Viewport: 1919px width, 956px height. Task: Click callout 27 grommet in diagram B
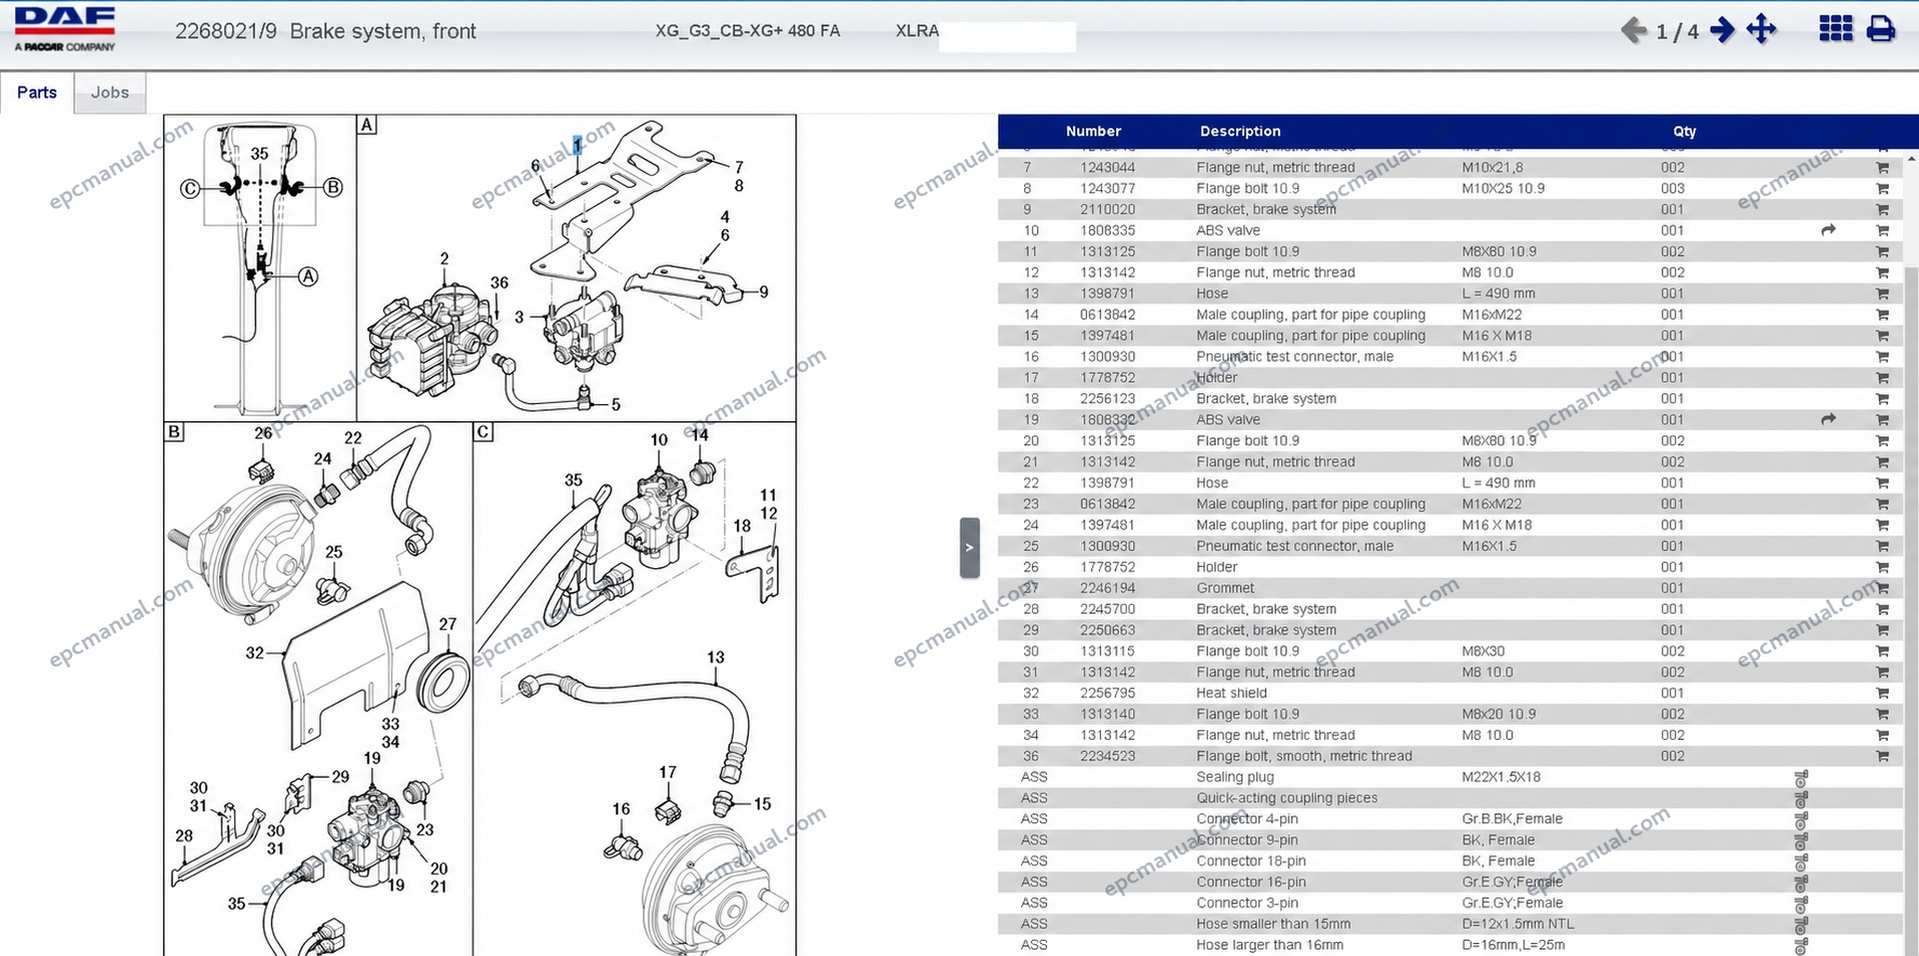[447, 624]
